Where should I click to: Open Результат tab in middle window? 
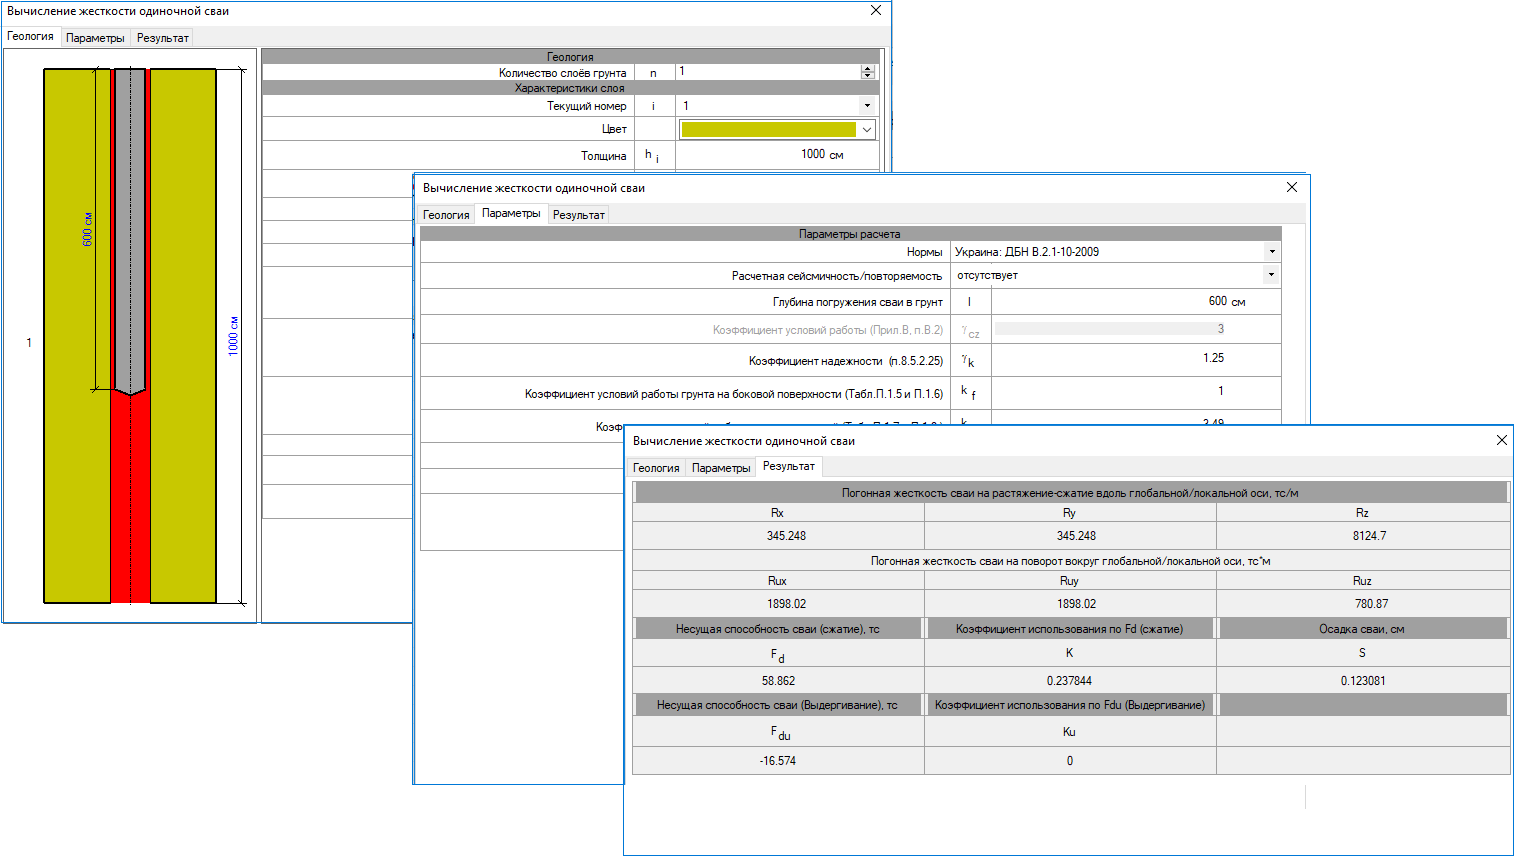click(x=579, y=215)
